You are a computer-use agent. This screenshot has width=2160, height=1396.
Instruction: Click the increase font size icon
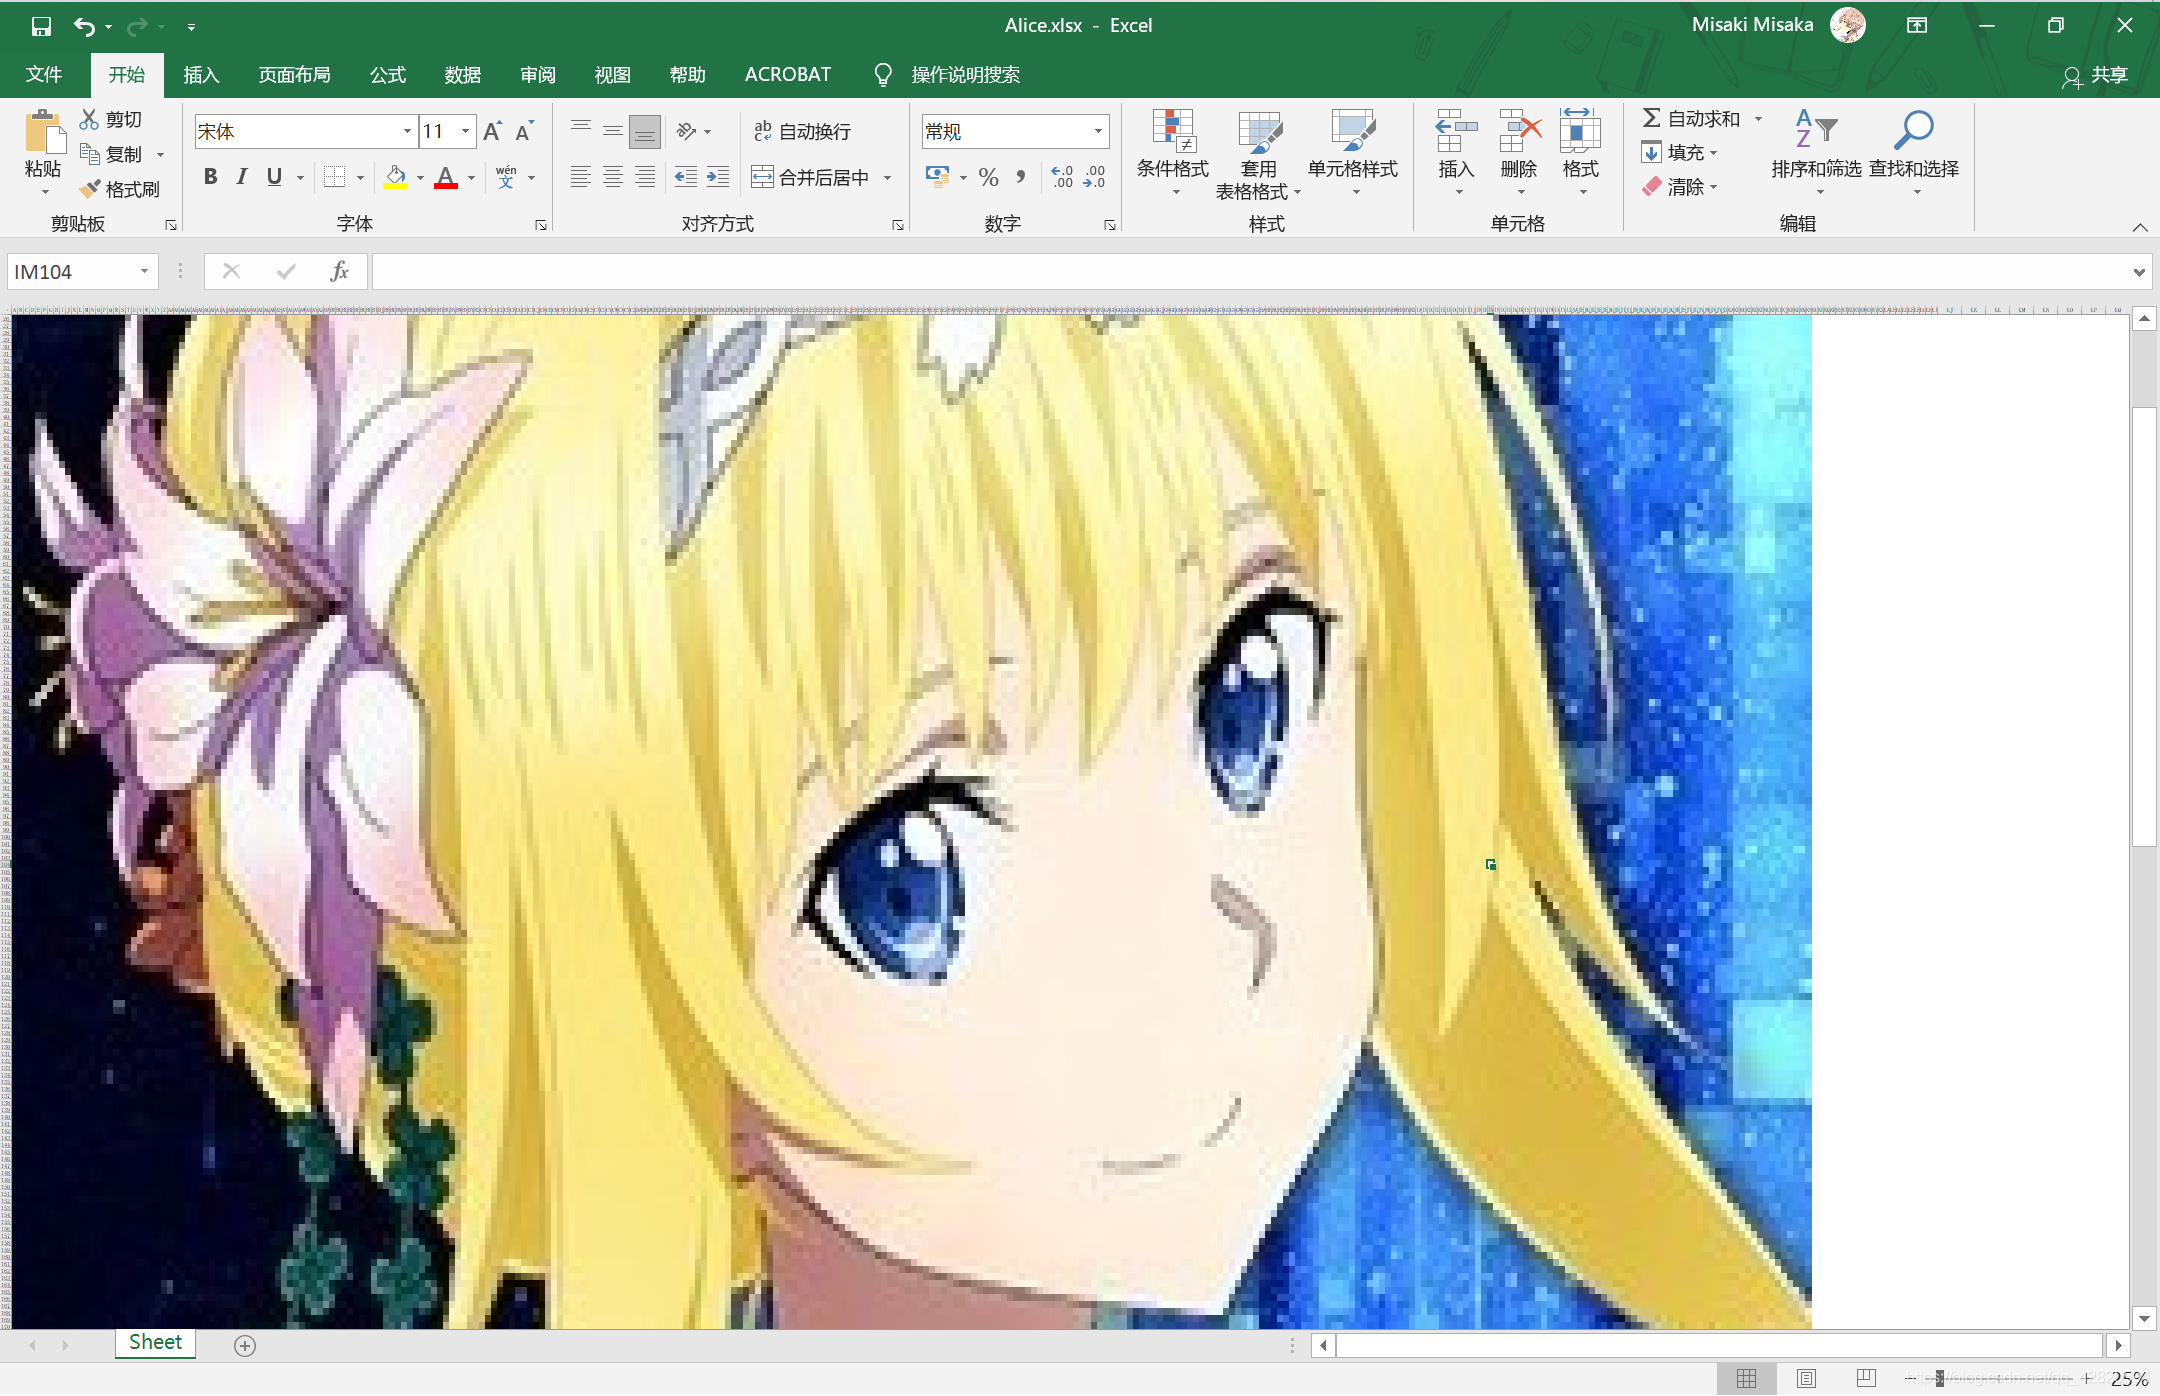coord(491,130)
